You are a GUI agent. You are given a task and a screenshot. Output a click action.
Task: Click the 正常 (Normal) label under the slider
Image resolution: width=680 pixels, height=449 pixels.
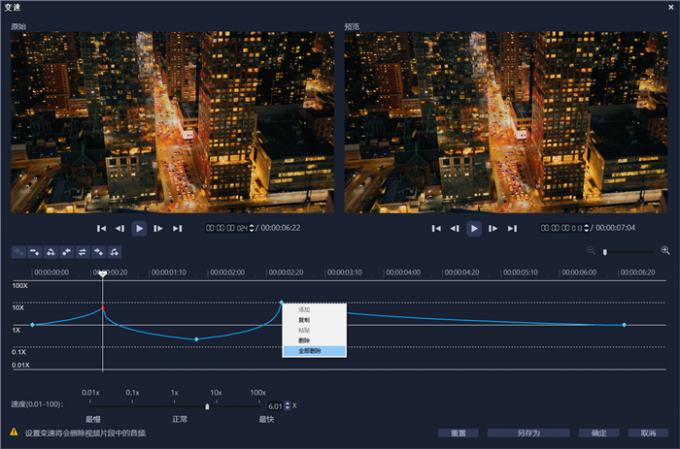click(x=180, y=420)
